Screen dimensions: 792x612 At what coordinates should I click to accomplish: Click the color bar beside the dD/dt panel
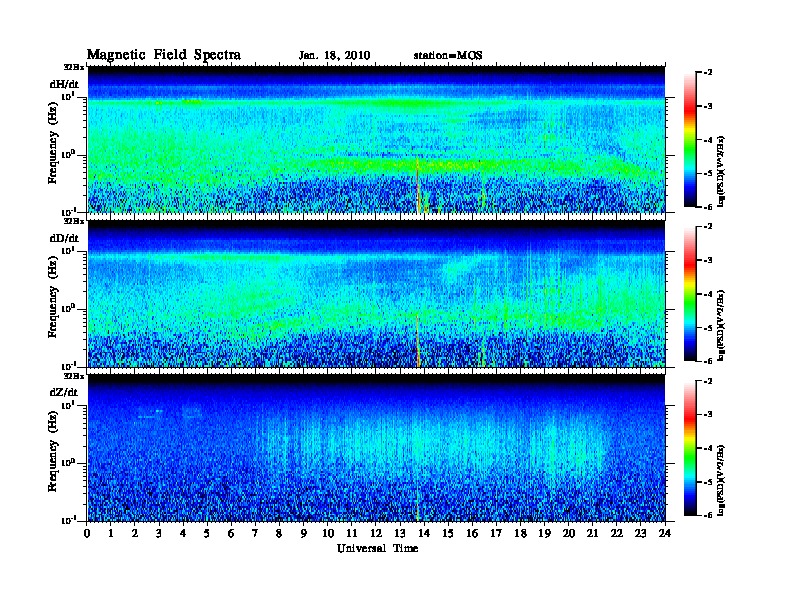click(690, 293)
